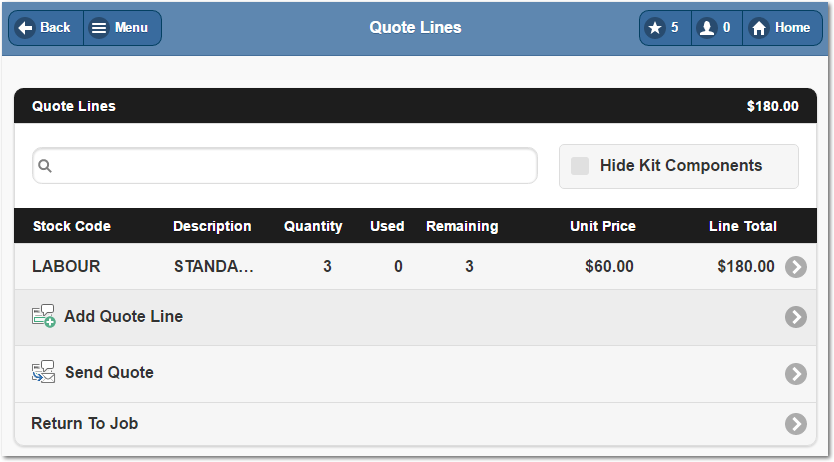Click the Back arrow icon

(25, 28)
